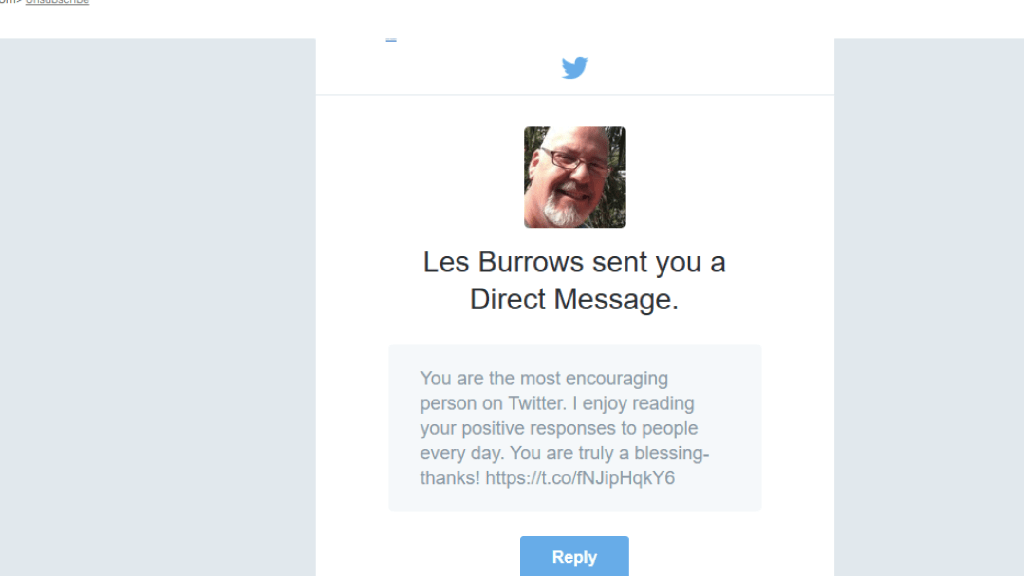Click the small blue underline mark above logo

391,40
